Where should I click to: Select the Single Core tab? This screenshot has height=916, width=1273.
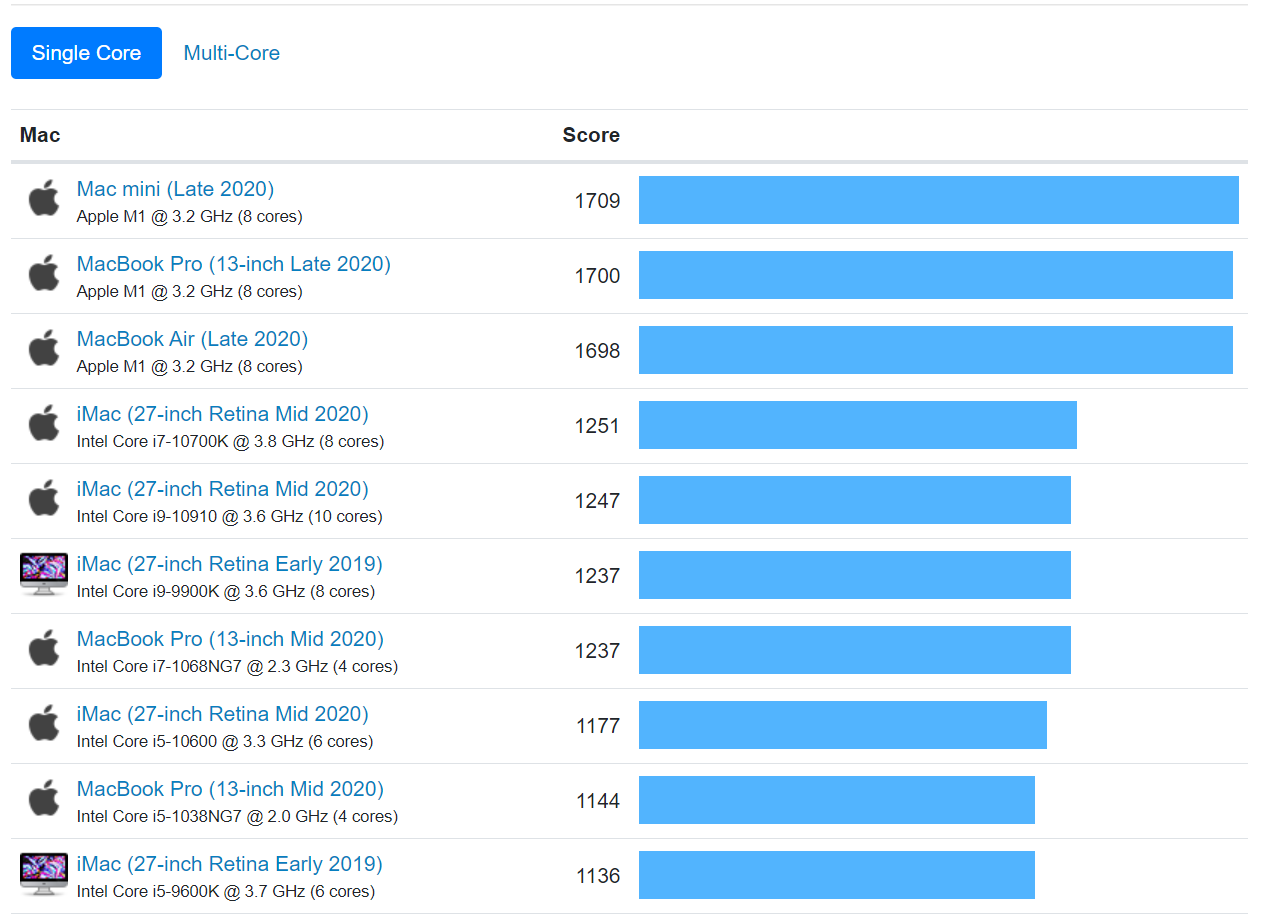pyautogui.click(x=86, y=53)
